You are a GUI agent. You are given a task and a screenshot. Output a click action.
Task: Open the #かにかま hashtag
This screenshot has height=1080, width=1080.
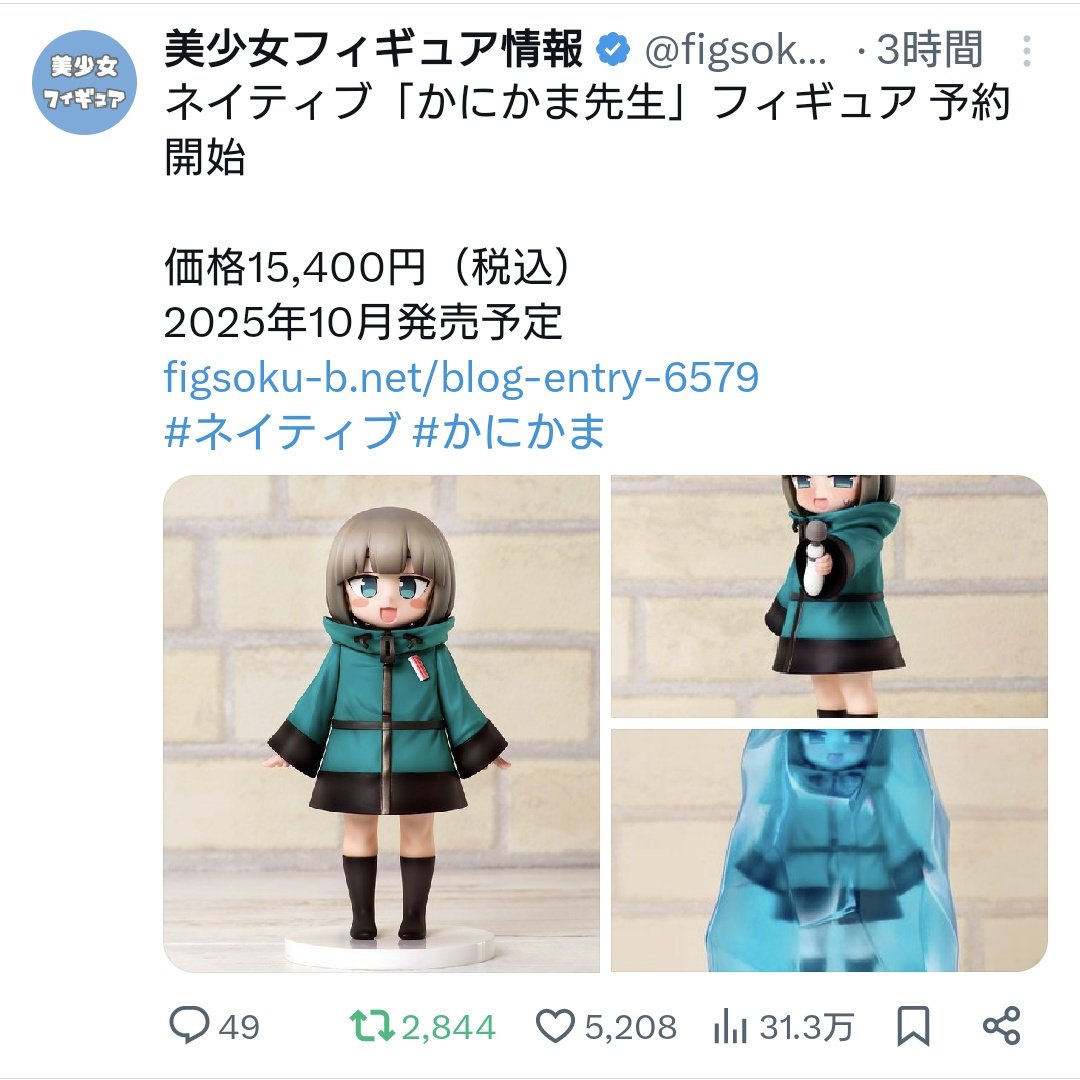pyautogui.click(x=509, y=432)
